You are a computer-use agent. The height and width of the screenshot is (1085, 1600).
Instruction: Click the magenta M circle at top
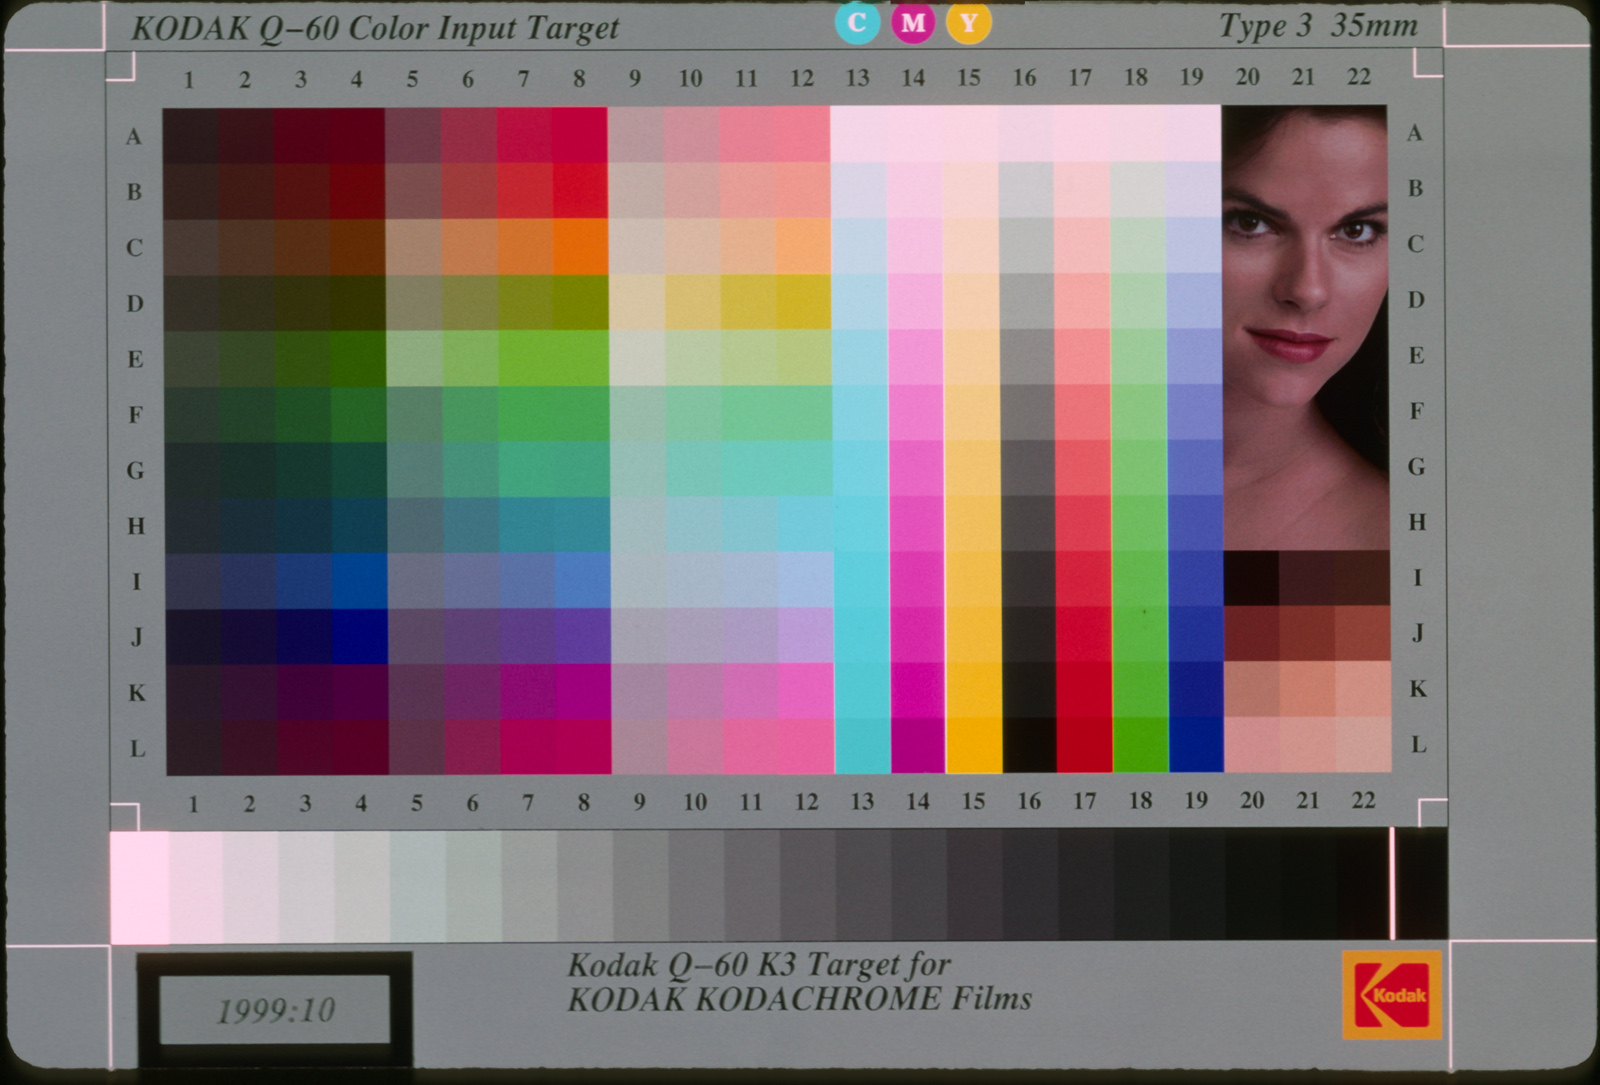(x=913, y=22)
